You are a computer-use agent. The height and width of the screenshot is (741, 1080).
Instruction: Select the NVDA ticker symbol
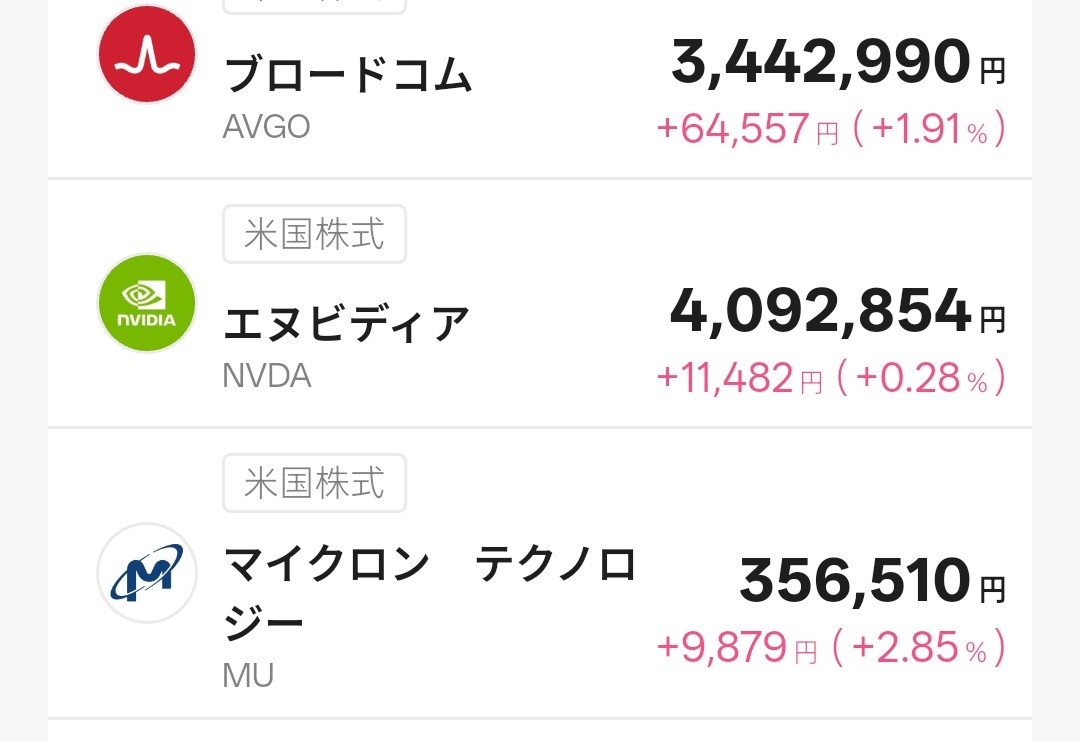pyautogui.click(x=267, y=376)
